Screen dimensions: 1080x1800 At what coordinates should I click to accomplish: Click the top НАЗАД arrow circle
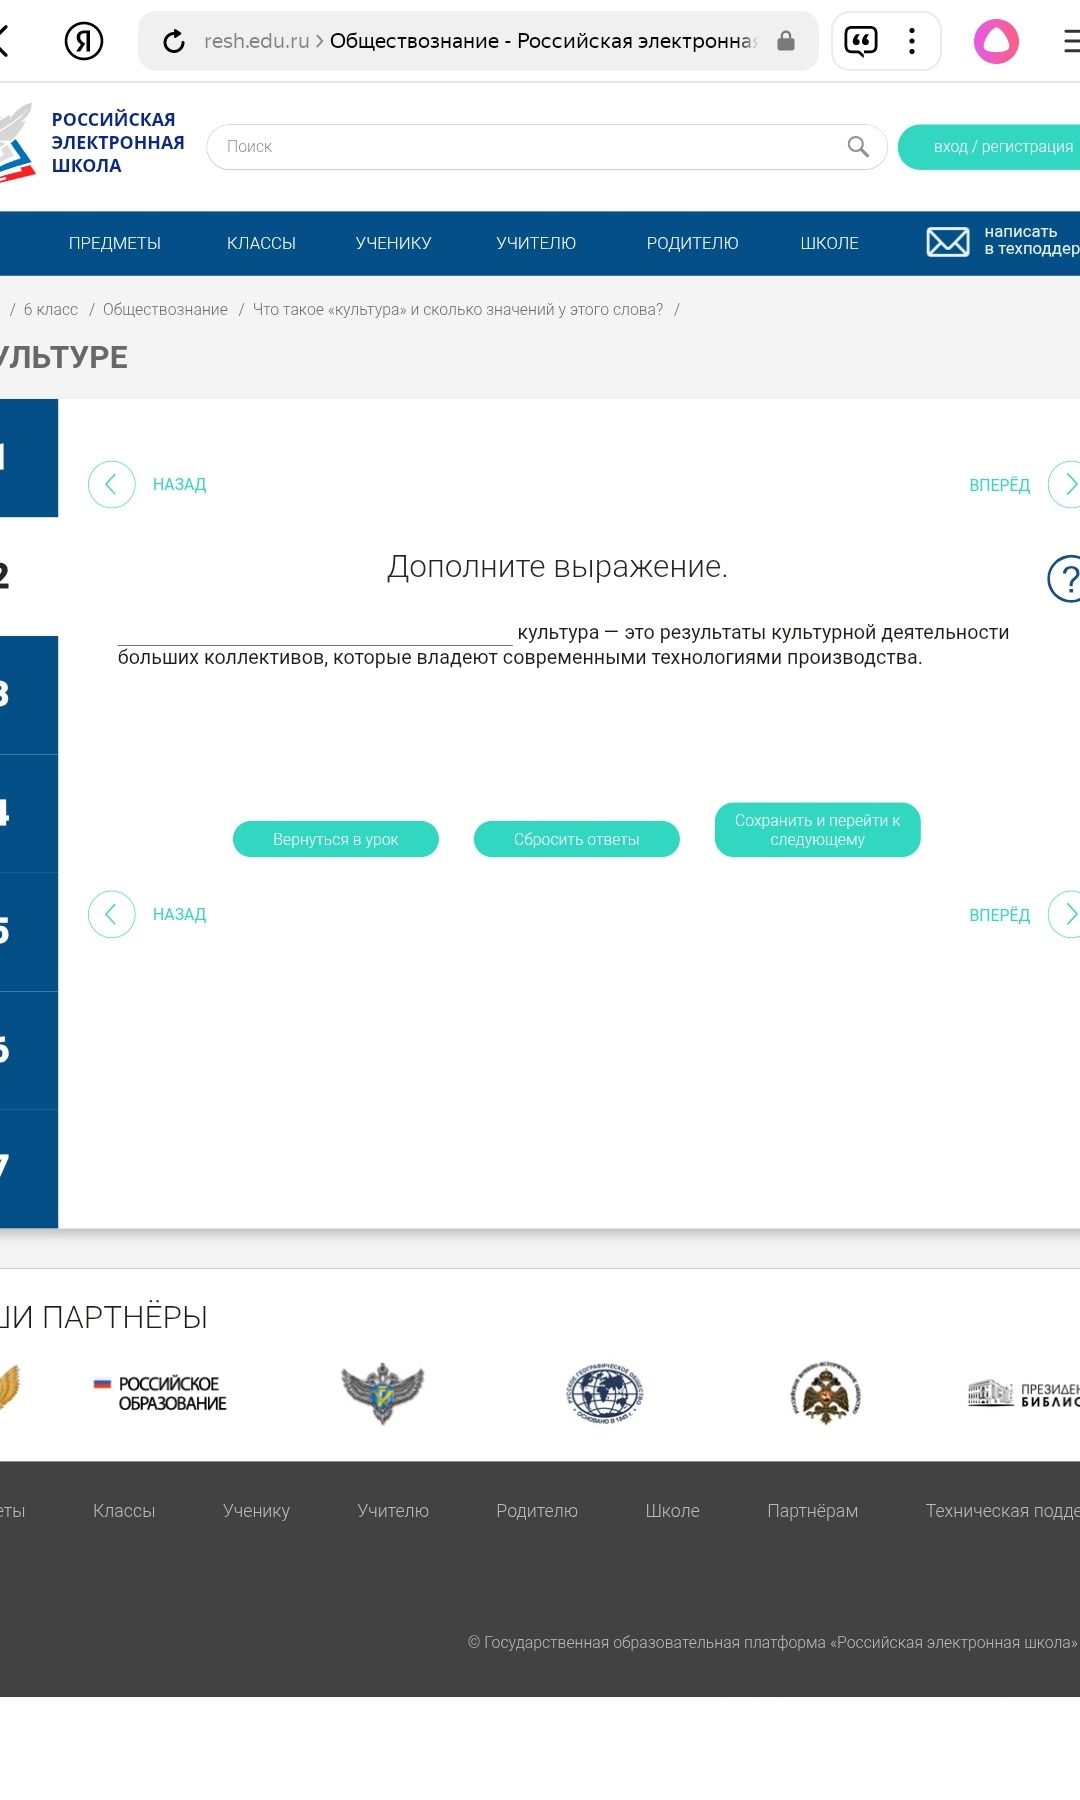point(111,484)
